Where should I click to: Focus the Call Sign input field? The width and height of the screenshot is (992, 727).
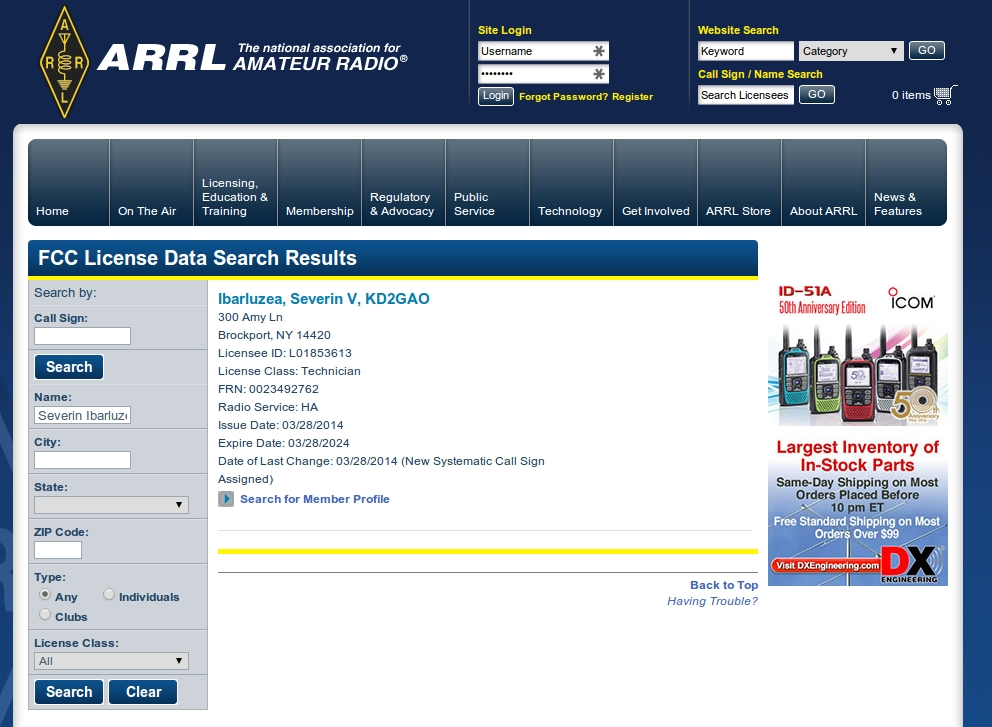pyautogui.click(x=82, y=336)
